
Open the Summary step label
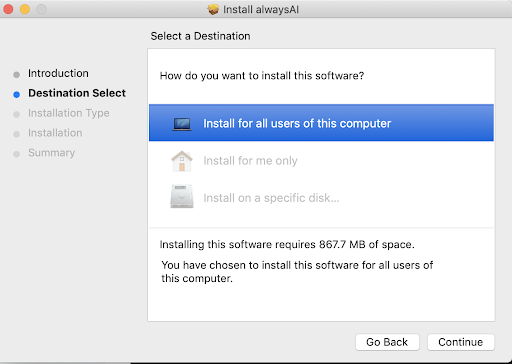click(x=51, y=153)
